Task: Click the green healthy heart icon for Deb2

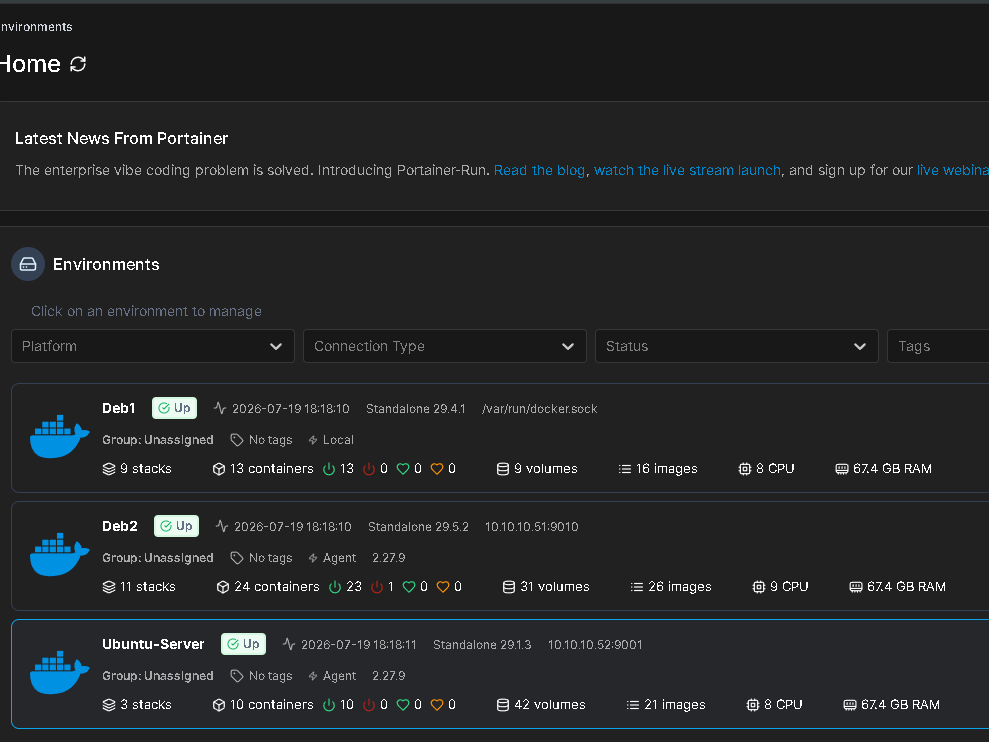Action: pyautogui.click(x=409, y=587)
